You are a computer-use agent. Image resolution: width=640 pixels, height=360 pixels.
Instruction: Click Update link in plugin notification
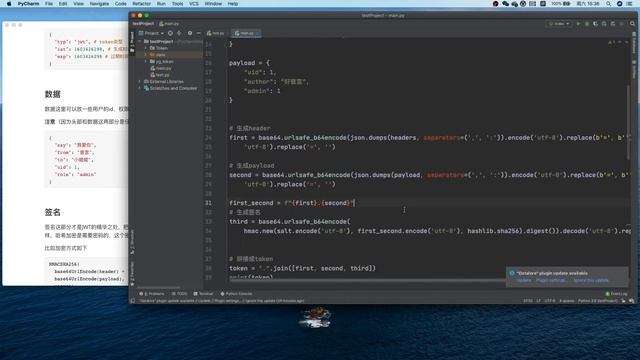point(524,280)
